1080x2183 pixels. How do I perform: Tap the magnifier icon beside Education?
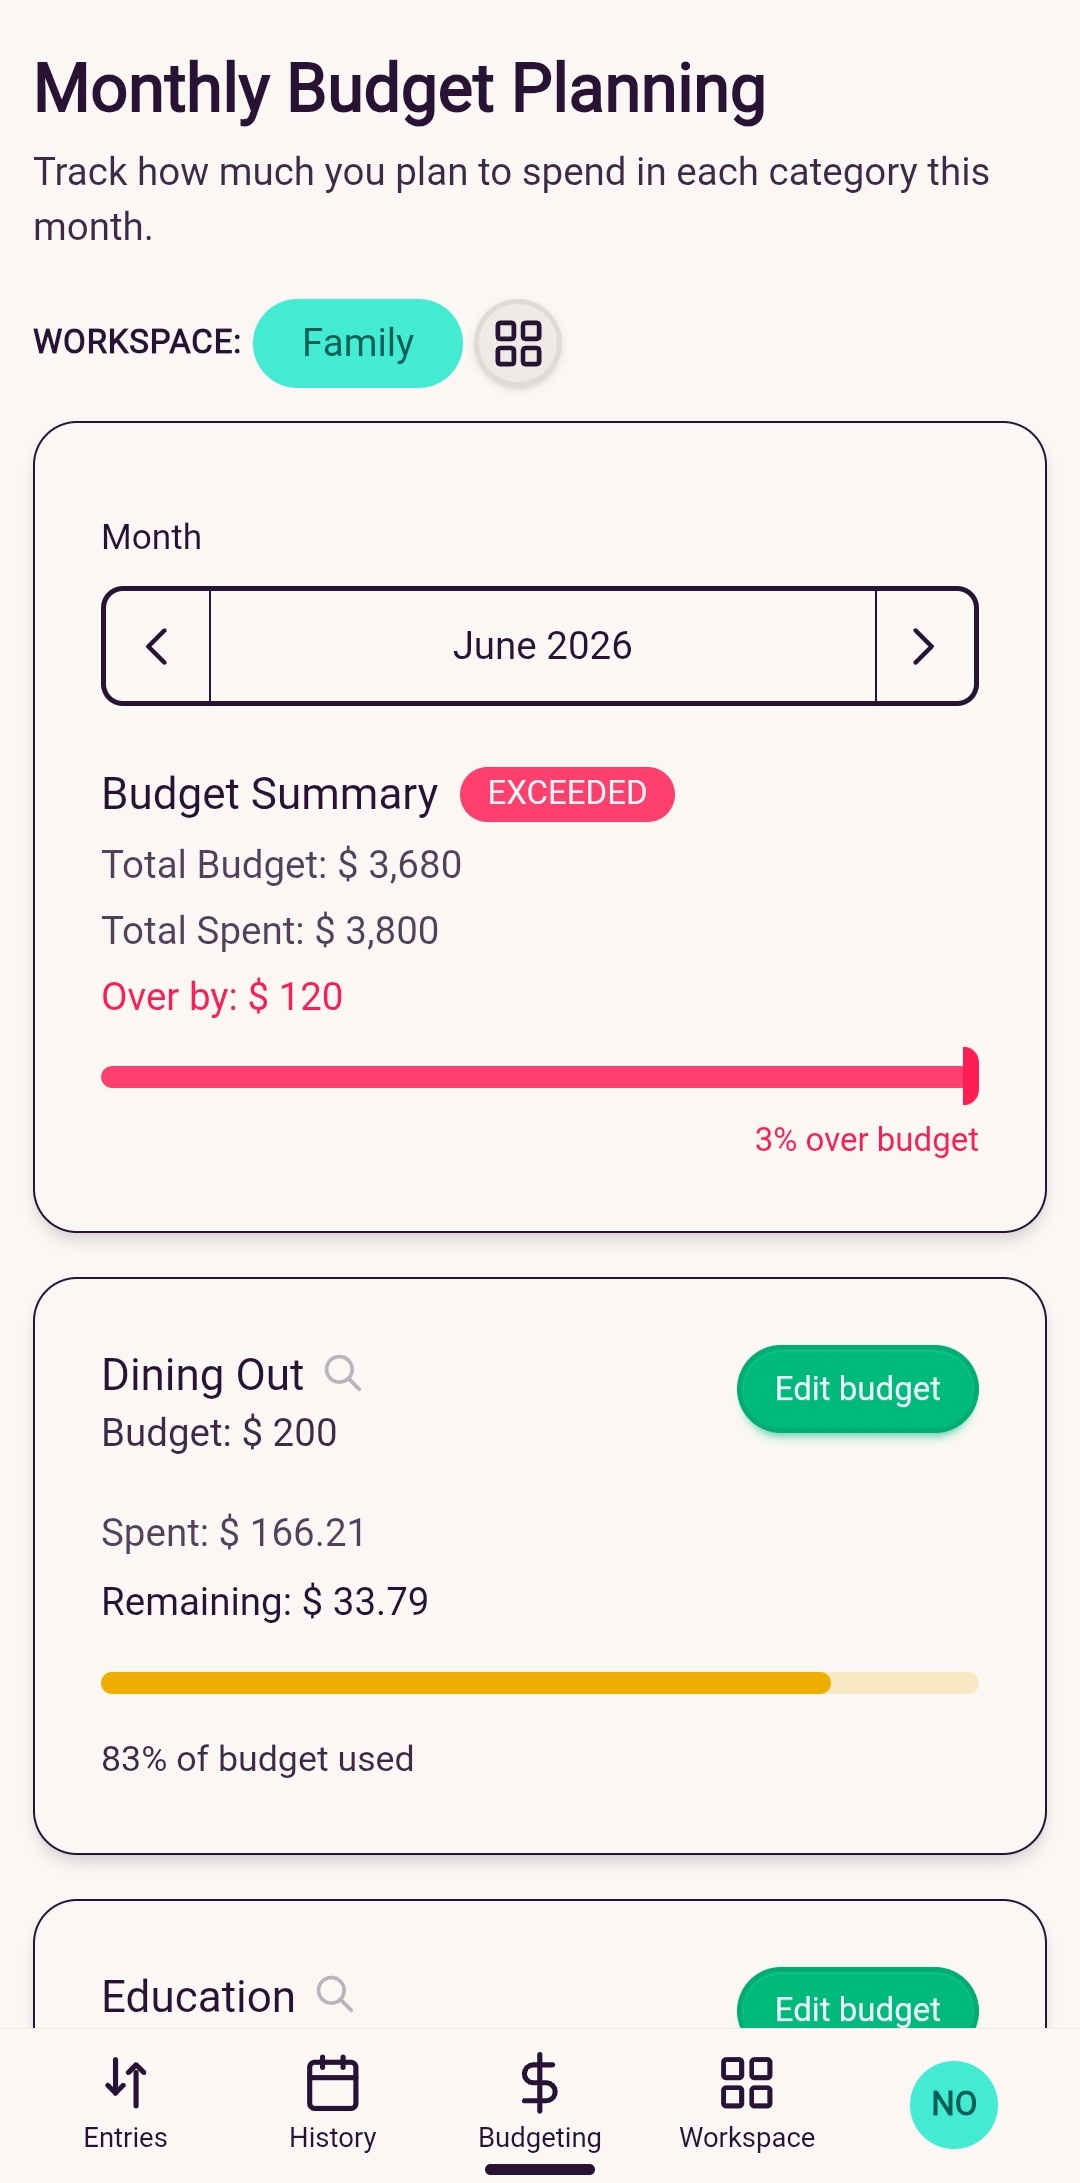(x=335, y=1993)
